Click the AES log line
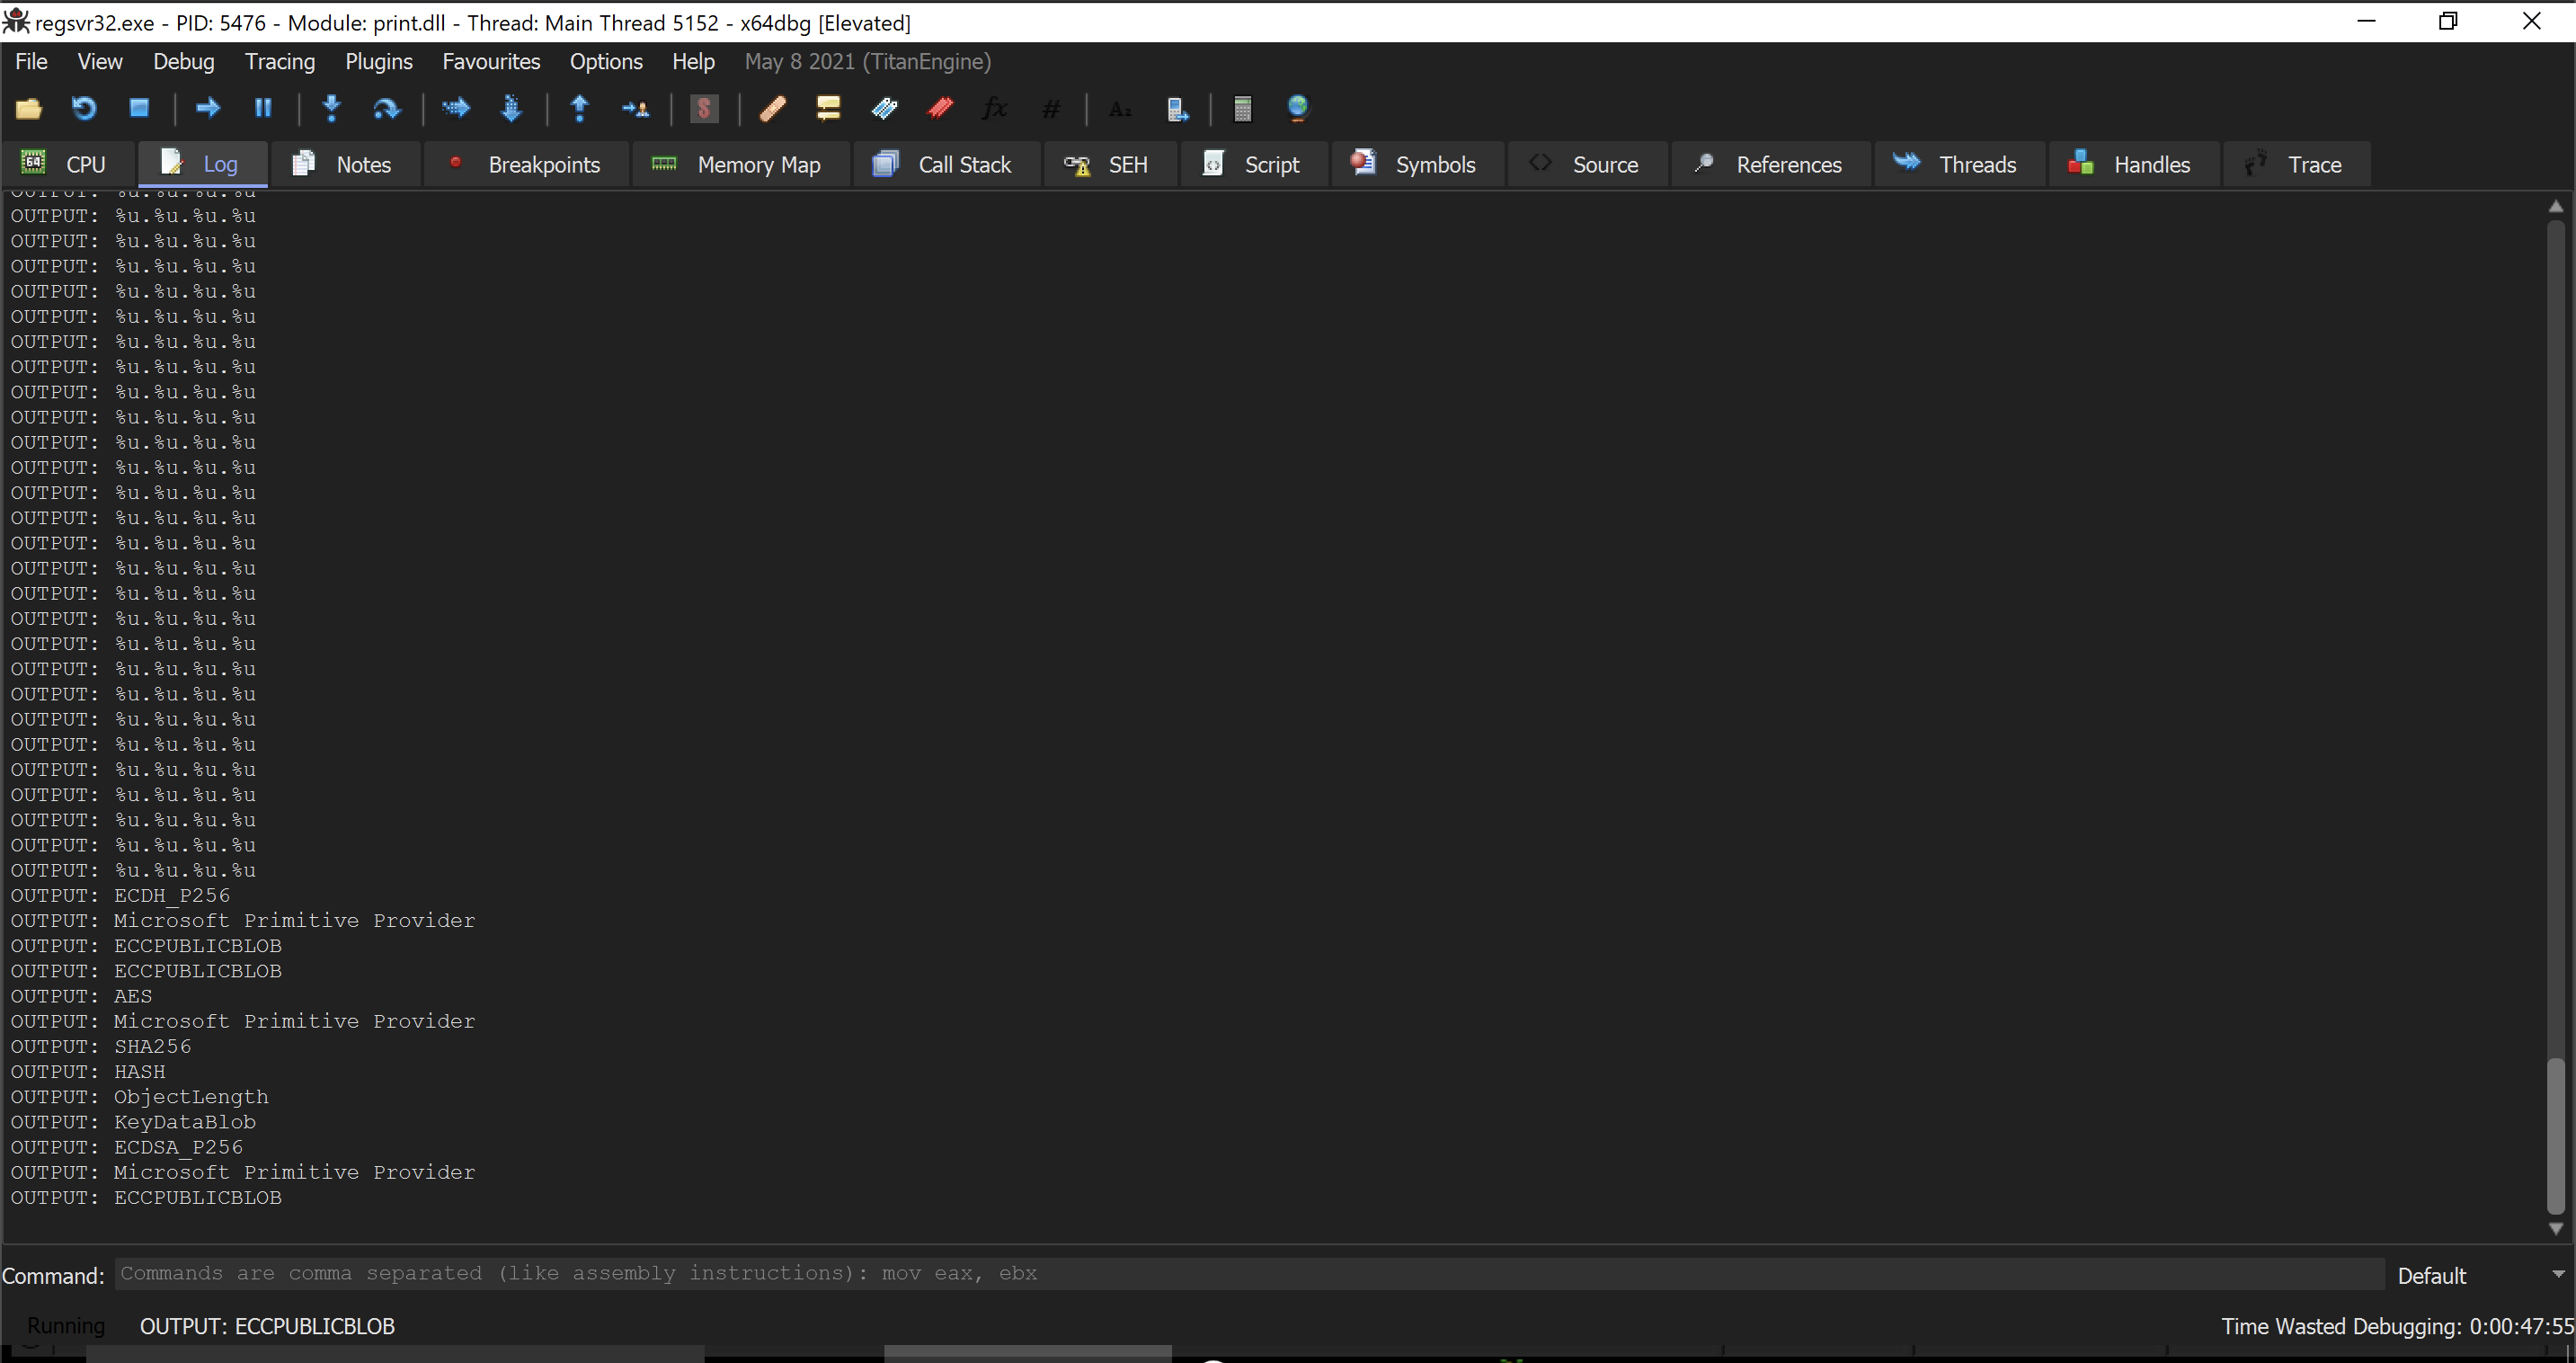Screen dimensions: 2576x1363 (x=82, y=996)
